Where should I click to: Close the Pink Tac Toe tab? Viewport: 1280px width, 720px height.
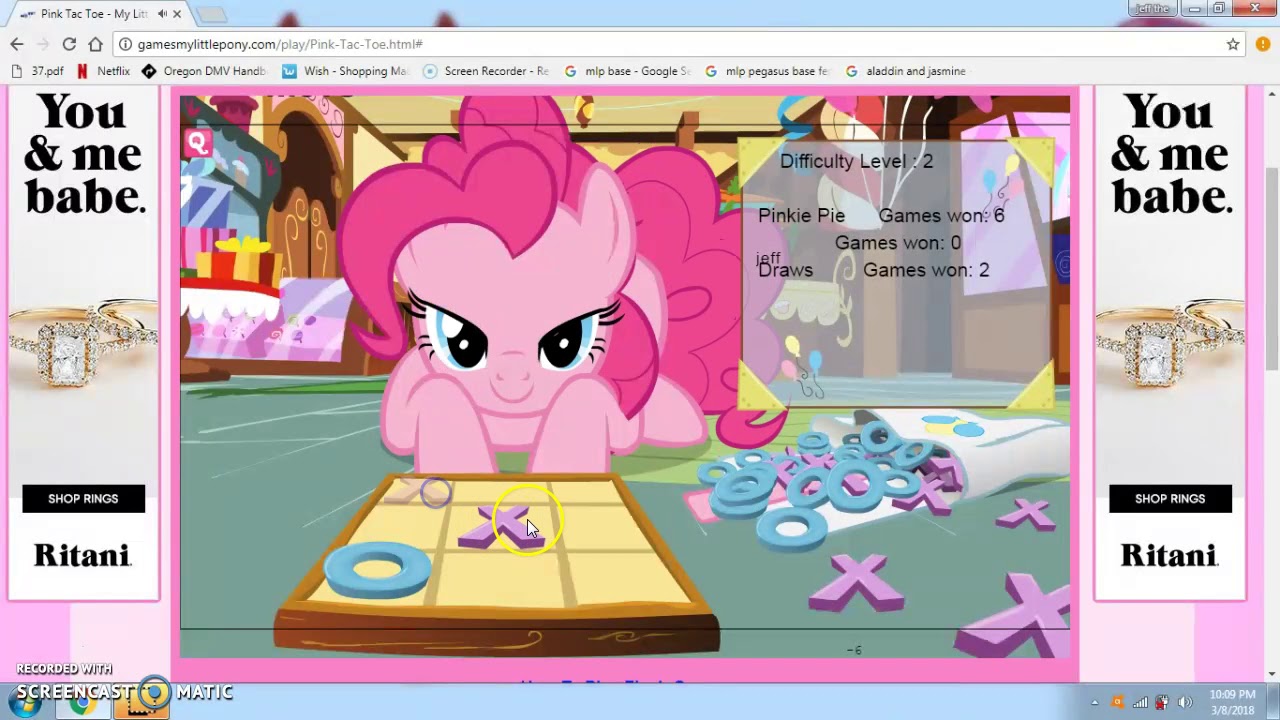tap(178, 14)
